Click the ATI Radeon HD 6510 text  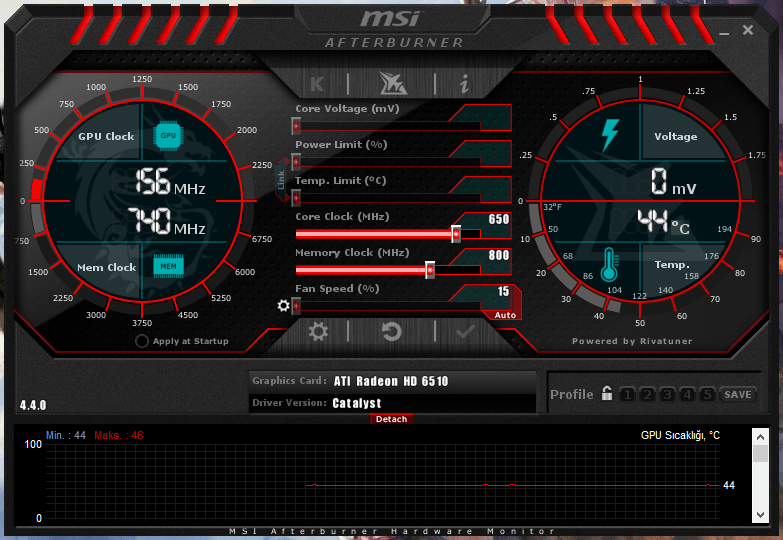391,381
